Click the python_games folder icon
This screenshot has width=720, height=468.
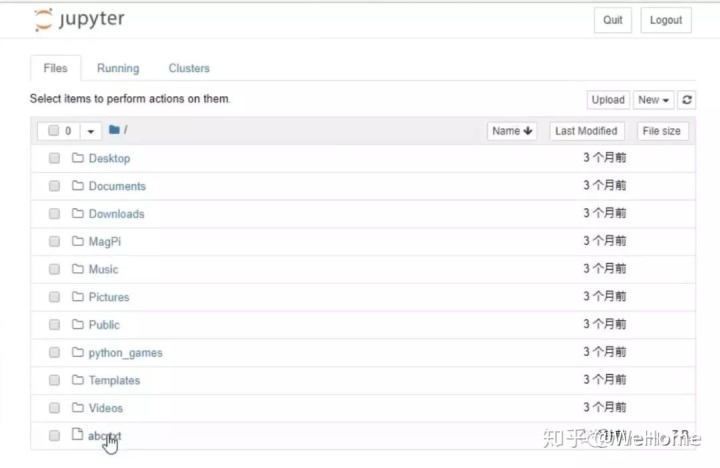click(78, 352)
